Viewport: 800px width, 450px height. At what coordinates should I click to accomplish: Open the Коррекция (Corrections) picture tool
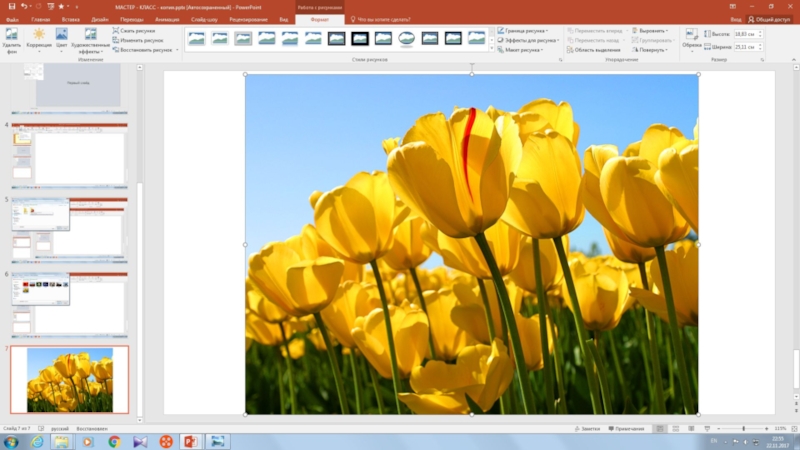click(38, 38)
